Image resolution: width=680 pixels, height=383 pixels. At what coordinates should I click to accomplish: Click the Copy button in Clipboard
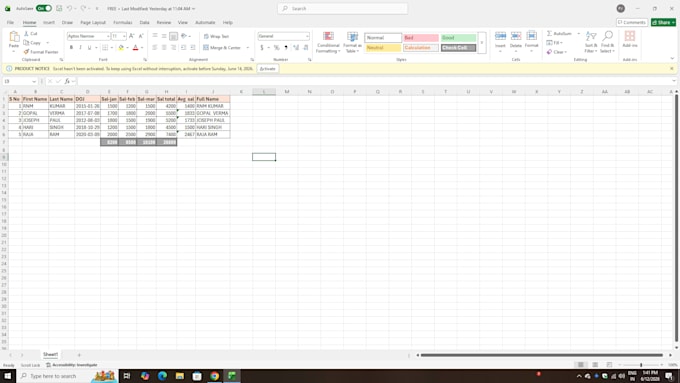(33, 43)
